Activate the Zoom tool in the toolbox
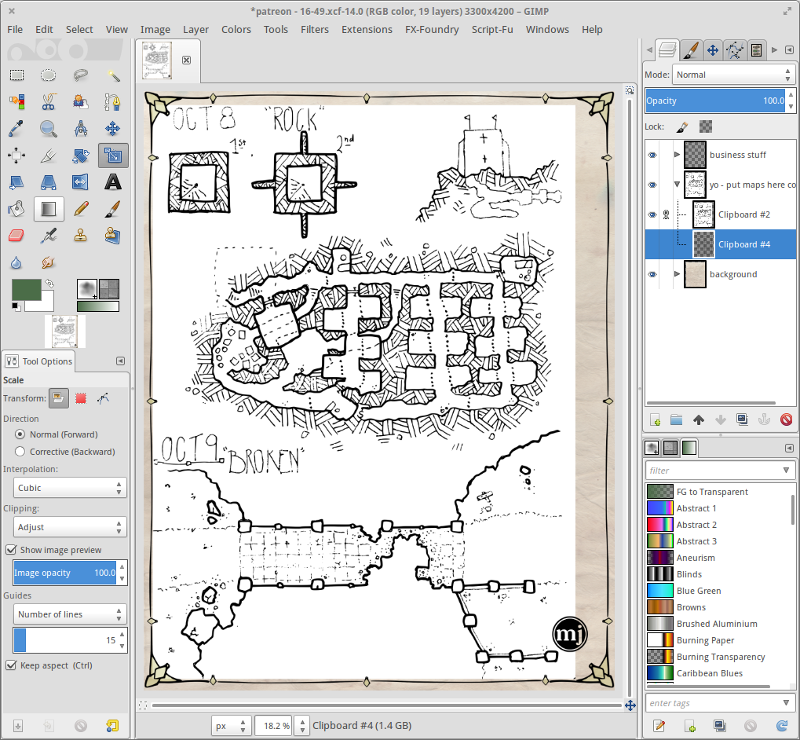The image size is (800, 740). tap(48, 128)
